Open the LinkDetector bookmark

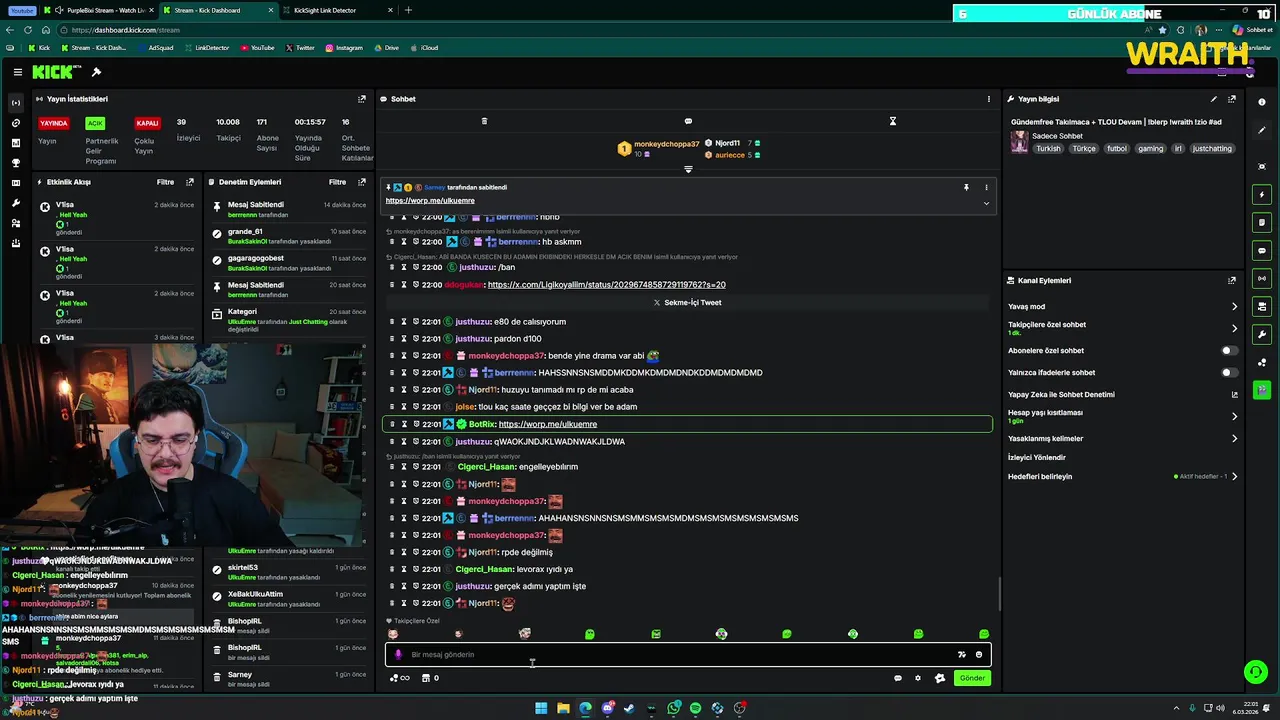[x=206, y=48]
